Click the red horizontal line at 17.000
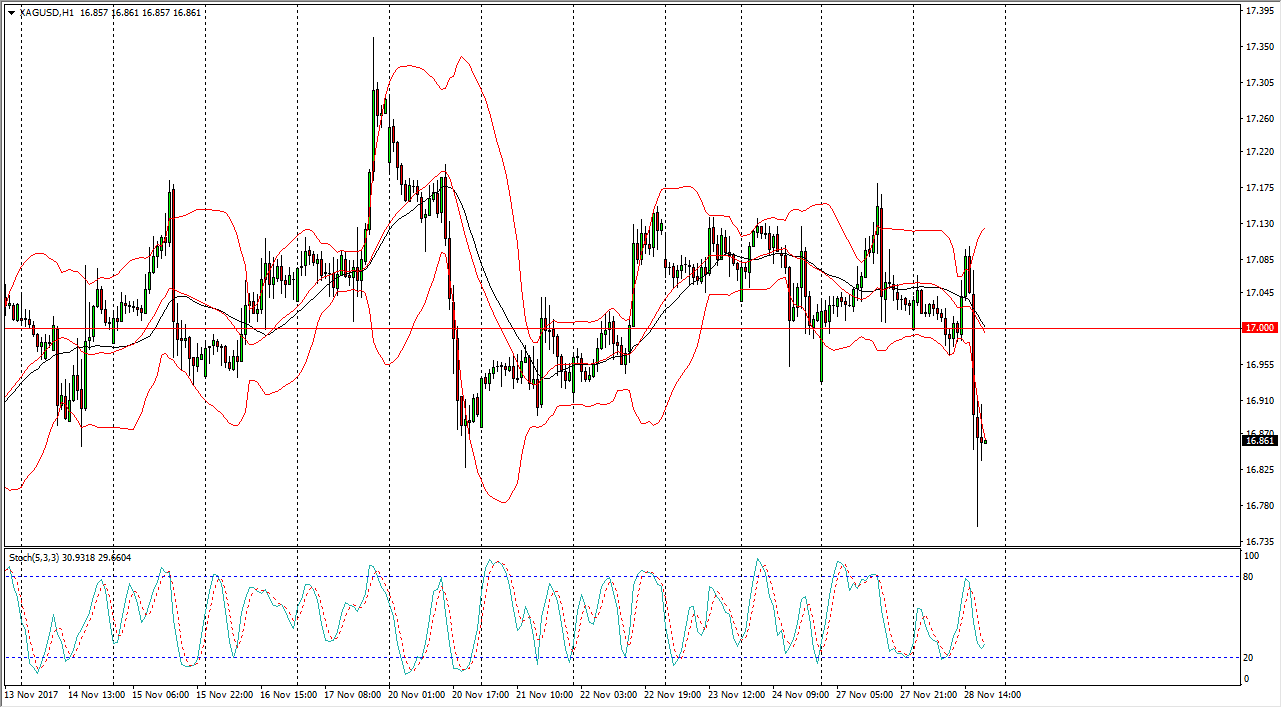This screenshot has height=708, width=1282. (620, 328)
